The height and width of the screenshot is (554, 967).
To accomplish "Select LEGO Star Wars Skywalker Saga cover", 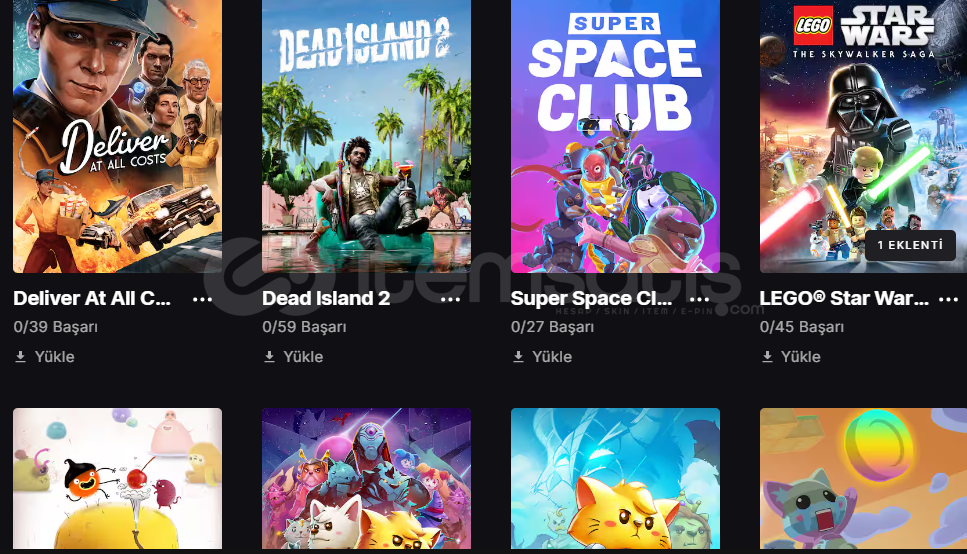I will pos(863,136).
